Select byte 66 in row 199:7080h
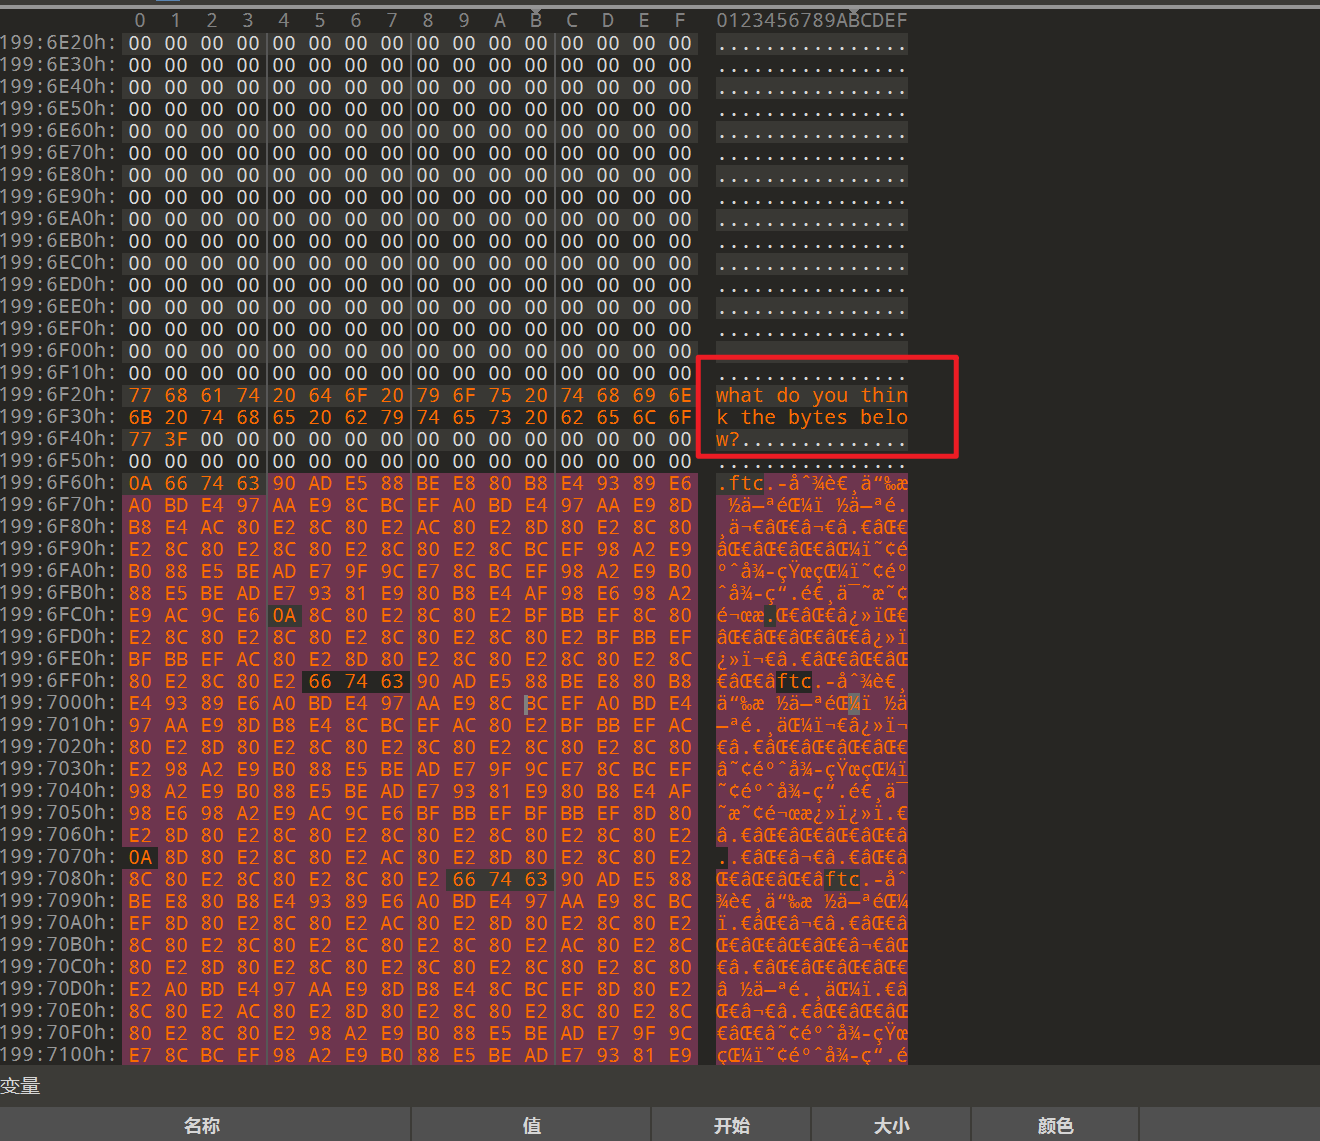The image size is (1320, 1141). [464, 879]
